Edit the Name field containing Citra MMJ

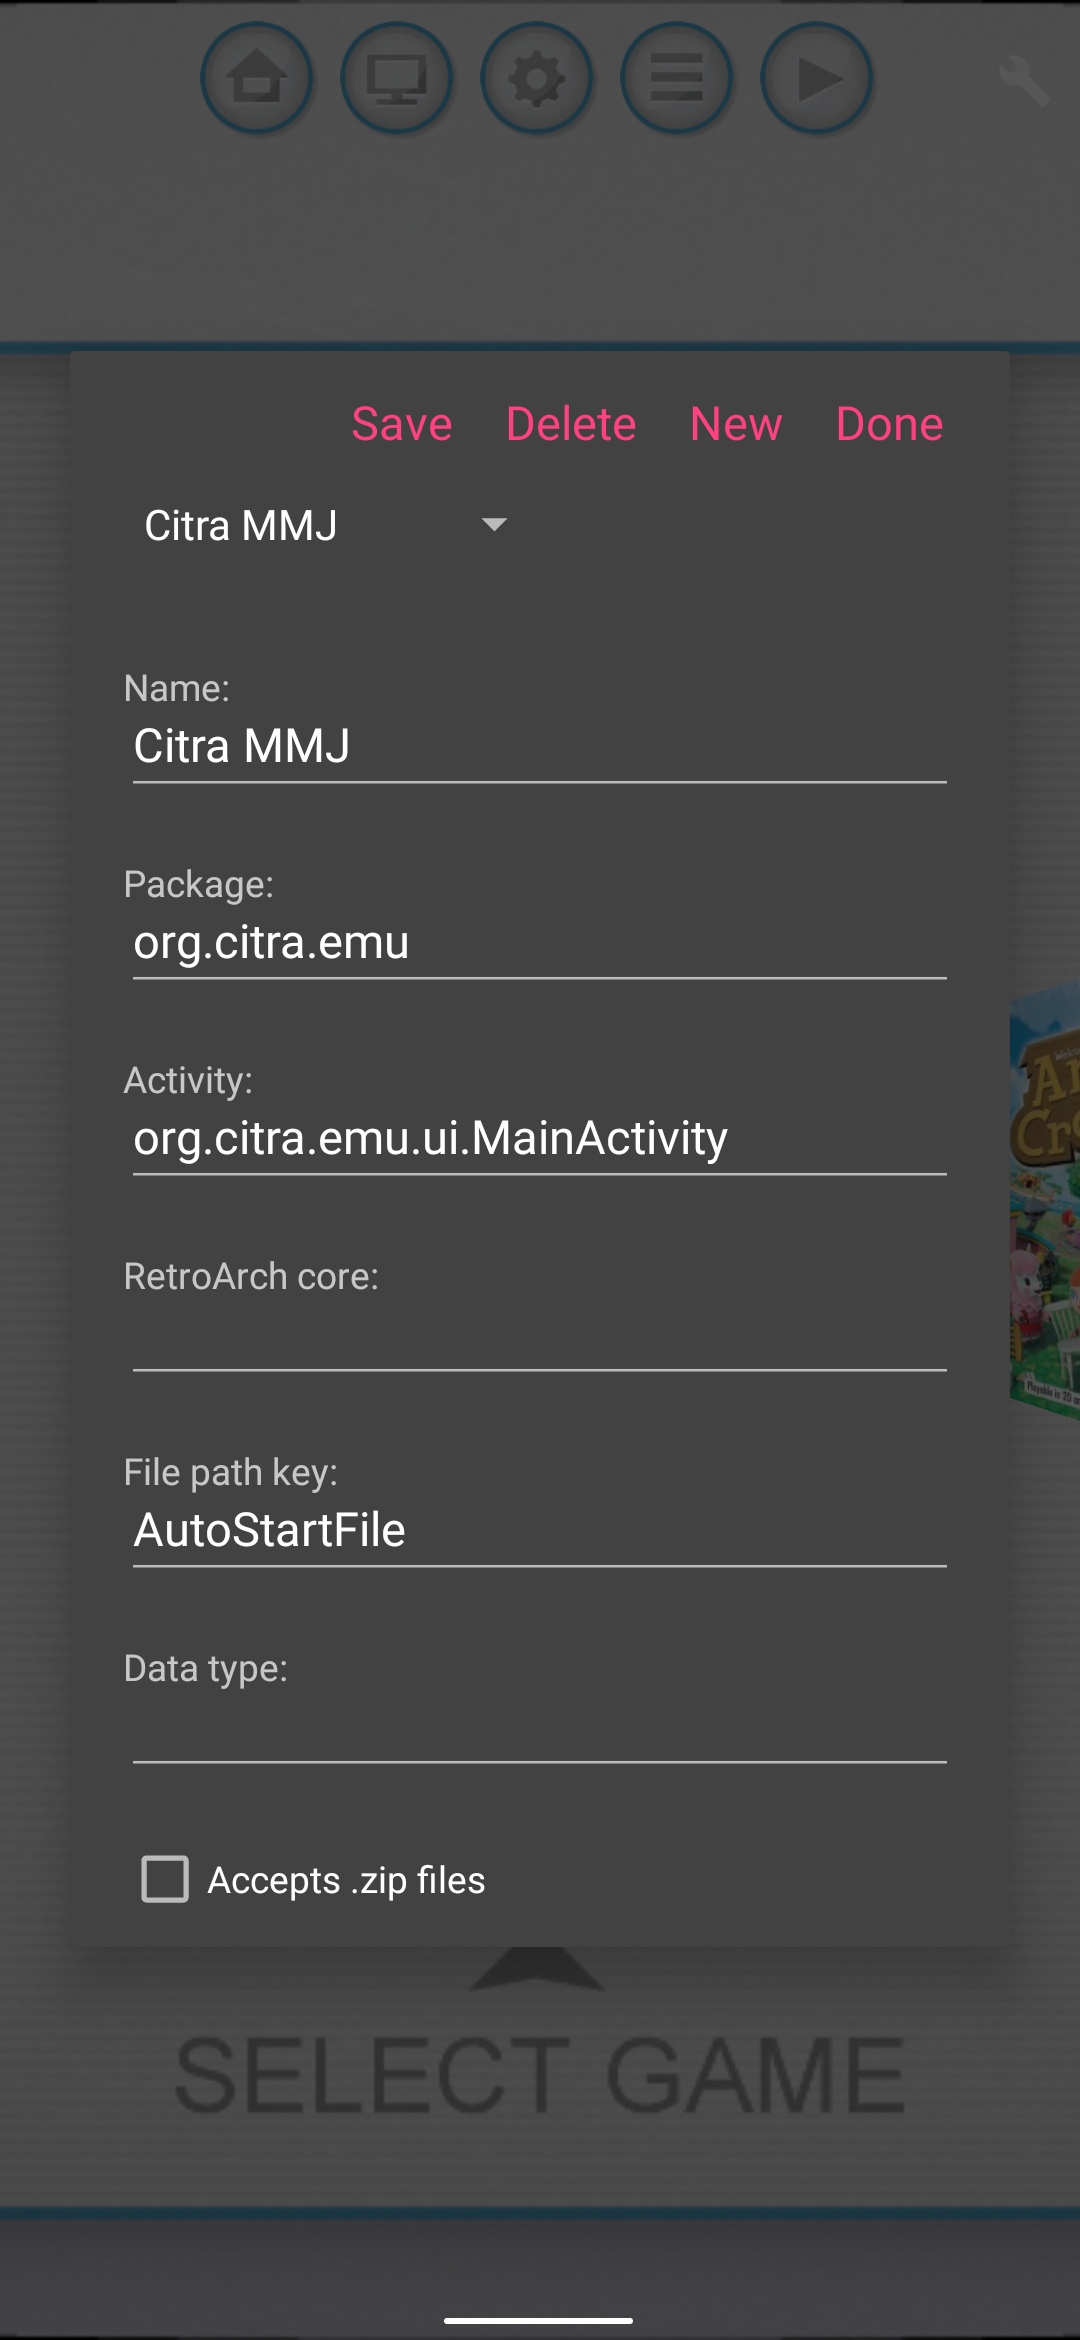[540, 745]
